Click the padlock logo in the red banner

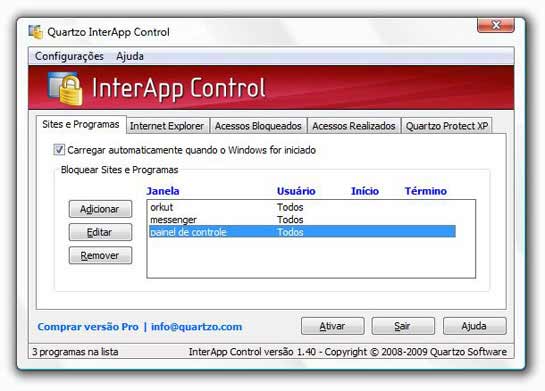tap(65, 88)
